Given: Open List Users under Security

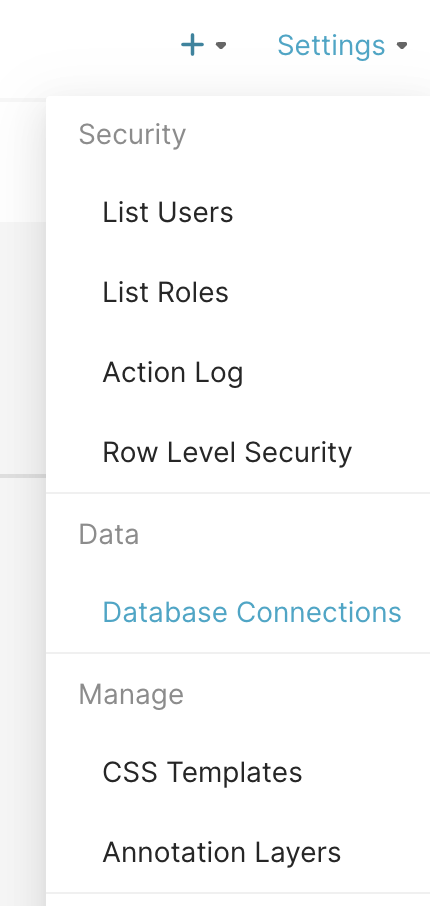Looking at the screenshot, I should point(168,212).
